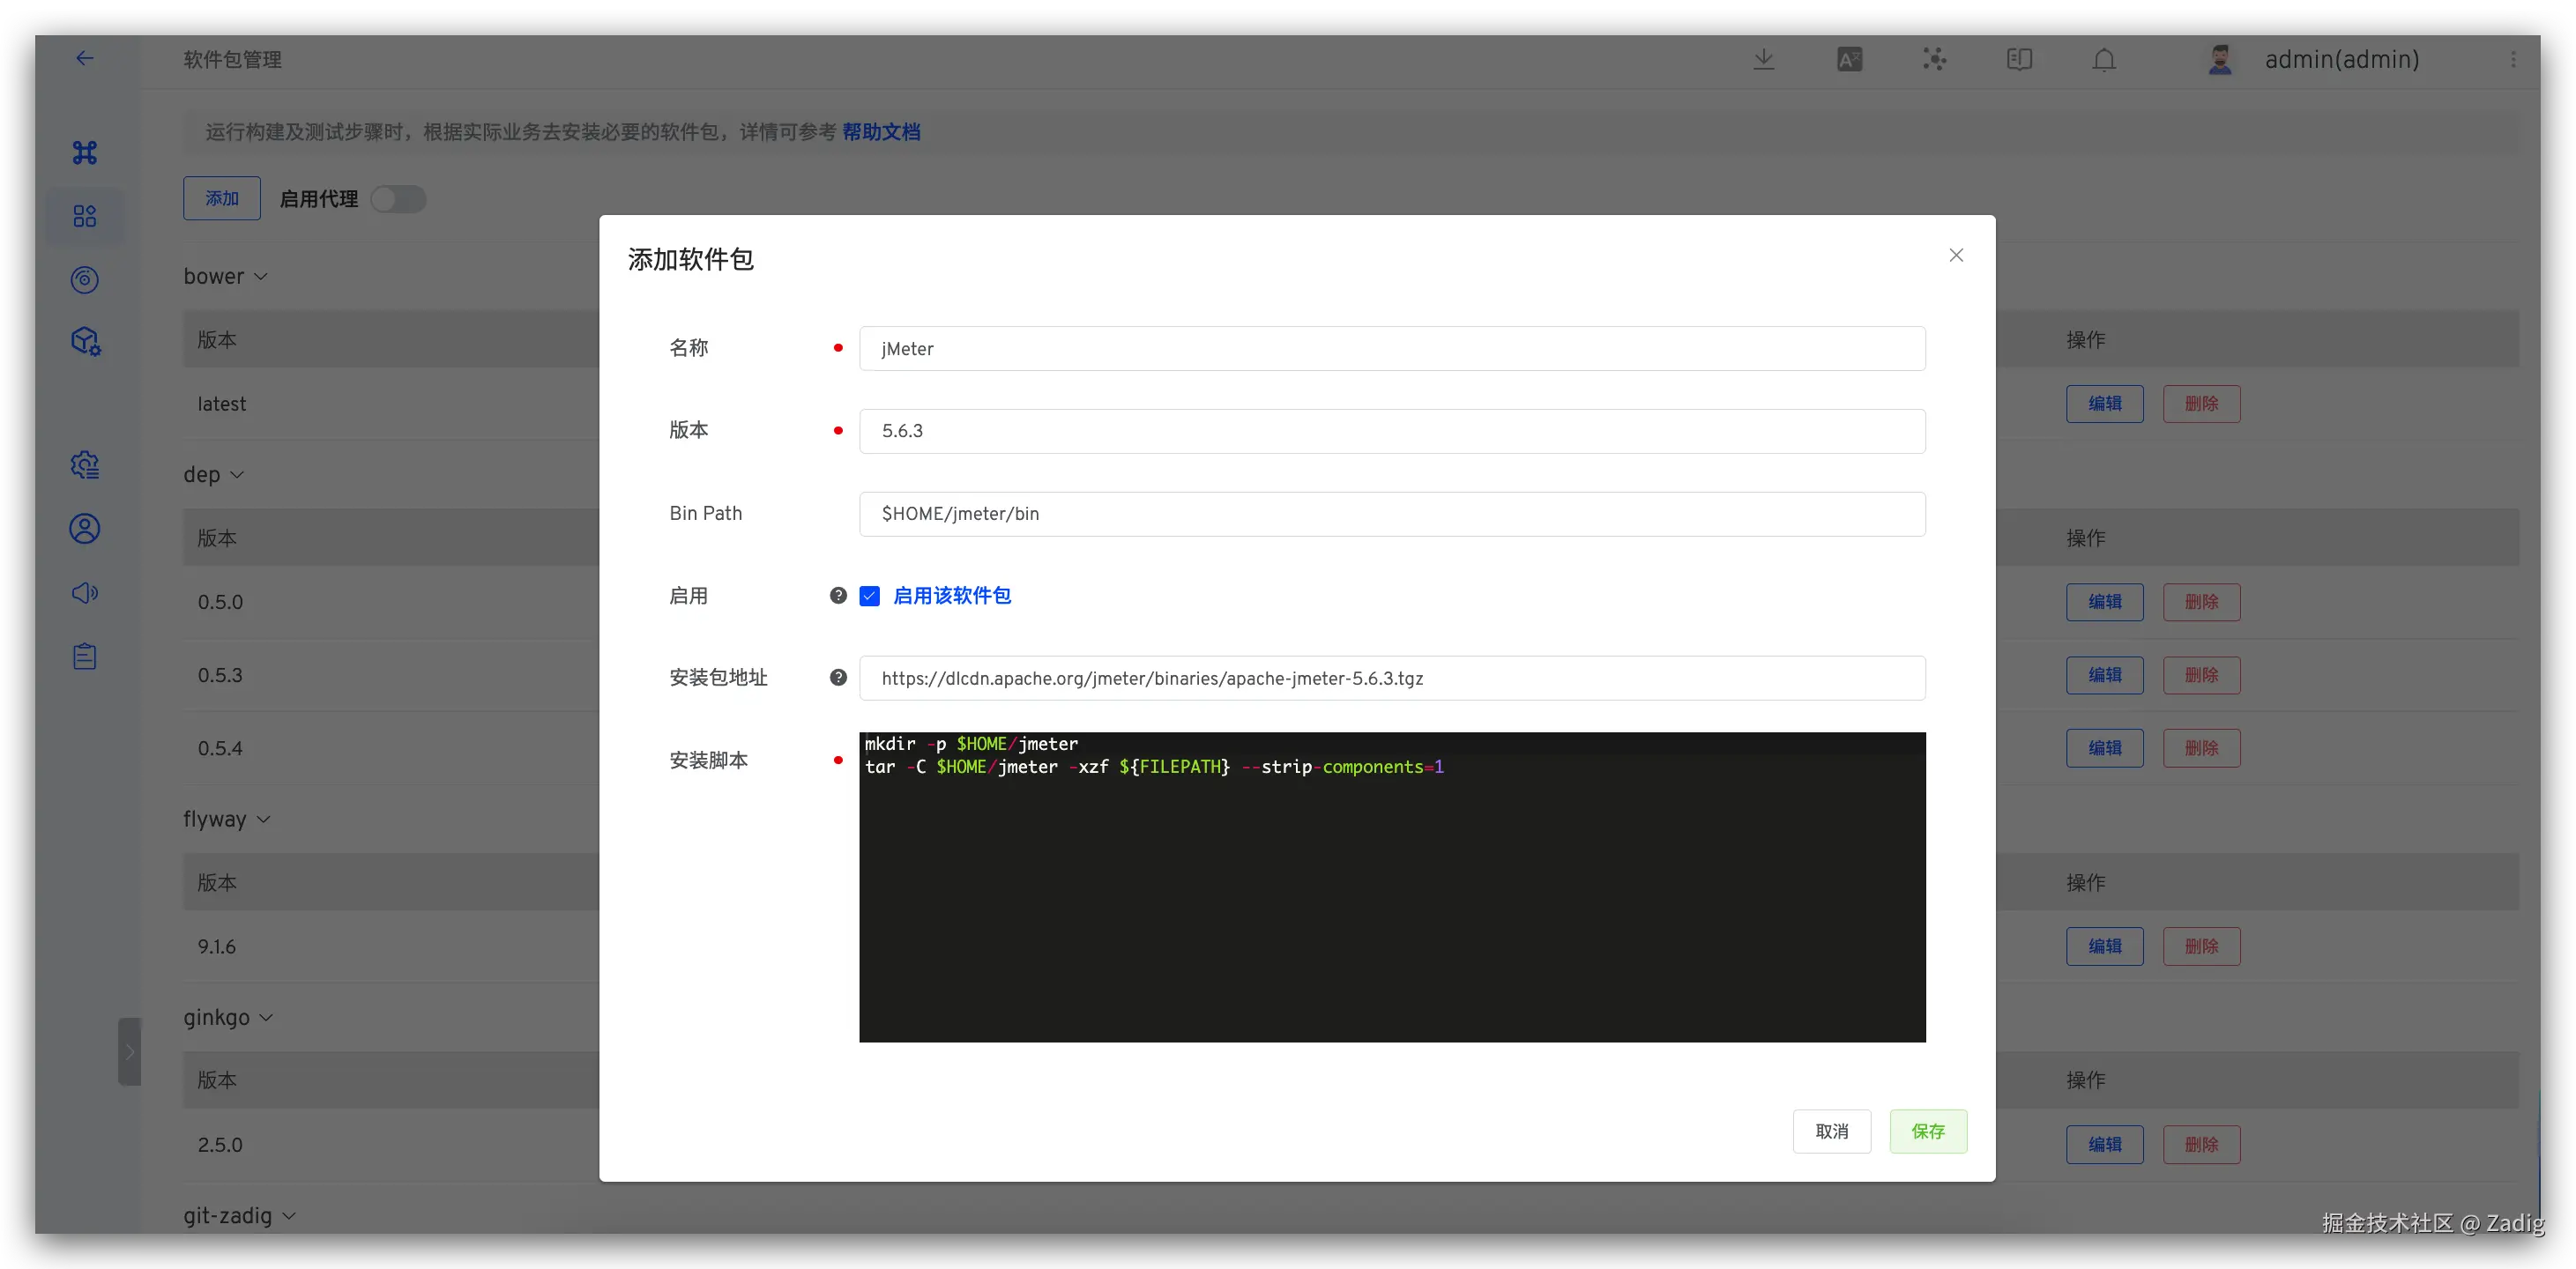Click the help docs book icon

[x=2019, y=59]
